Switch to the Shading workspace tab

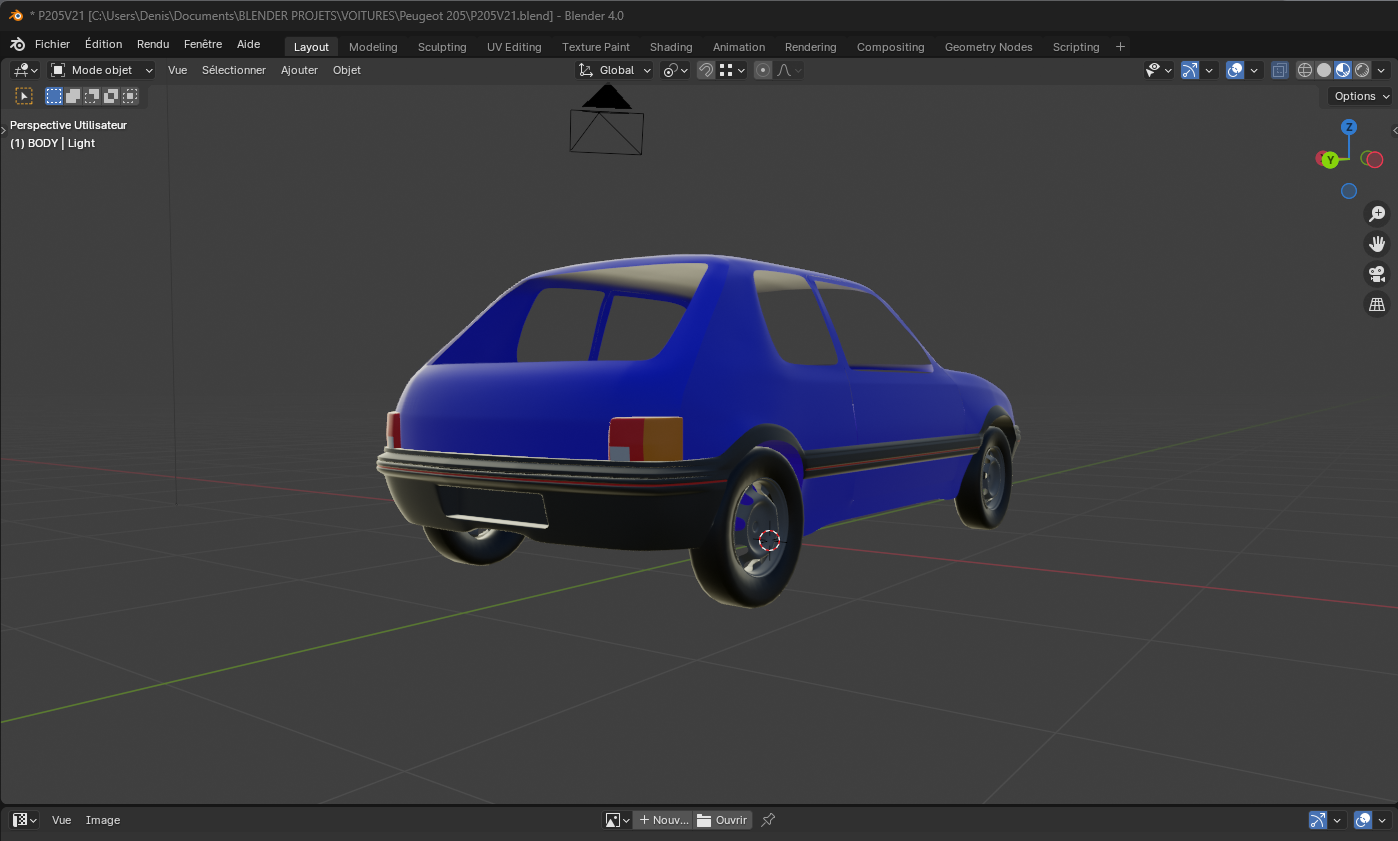coord(671,47)
